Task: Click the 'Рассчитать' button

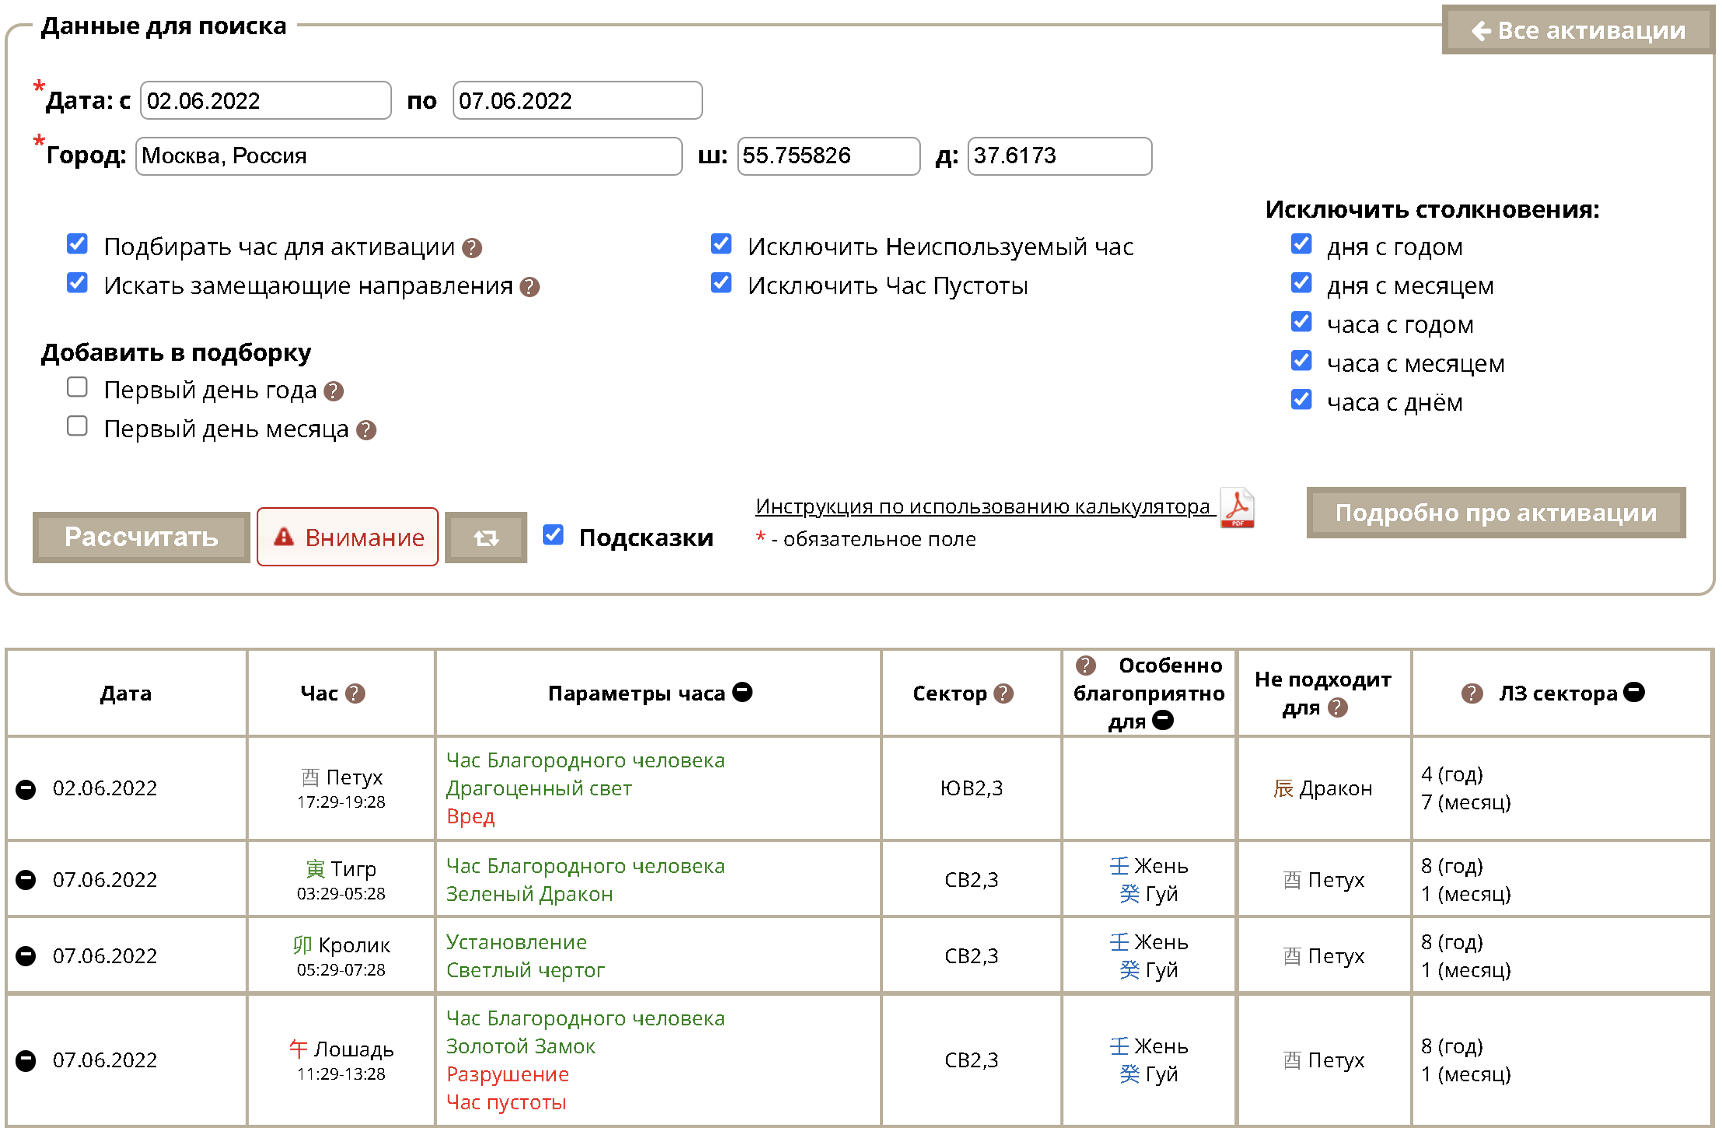Action: [x=141, y=538]
